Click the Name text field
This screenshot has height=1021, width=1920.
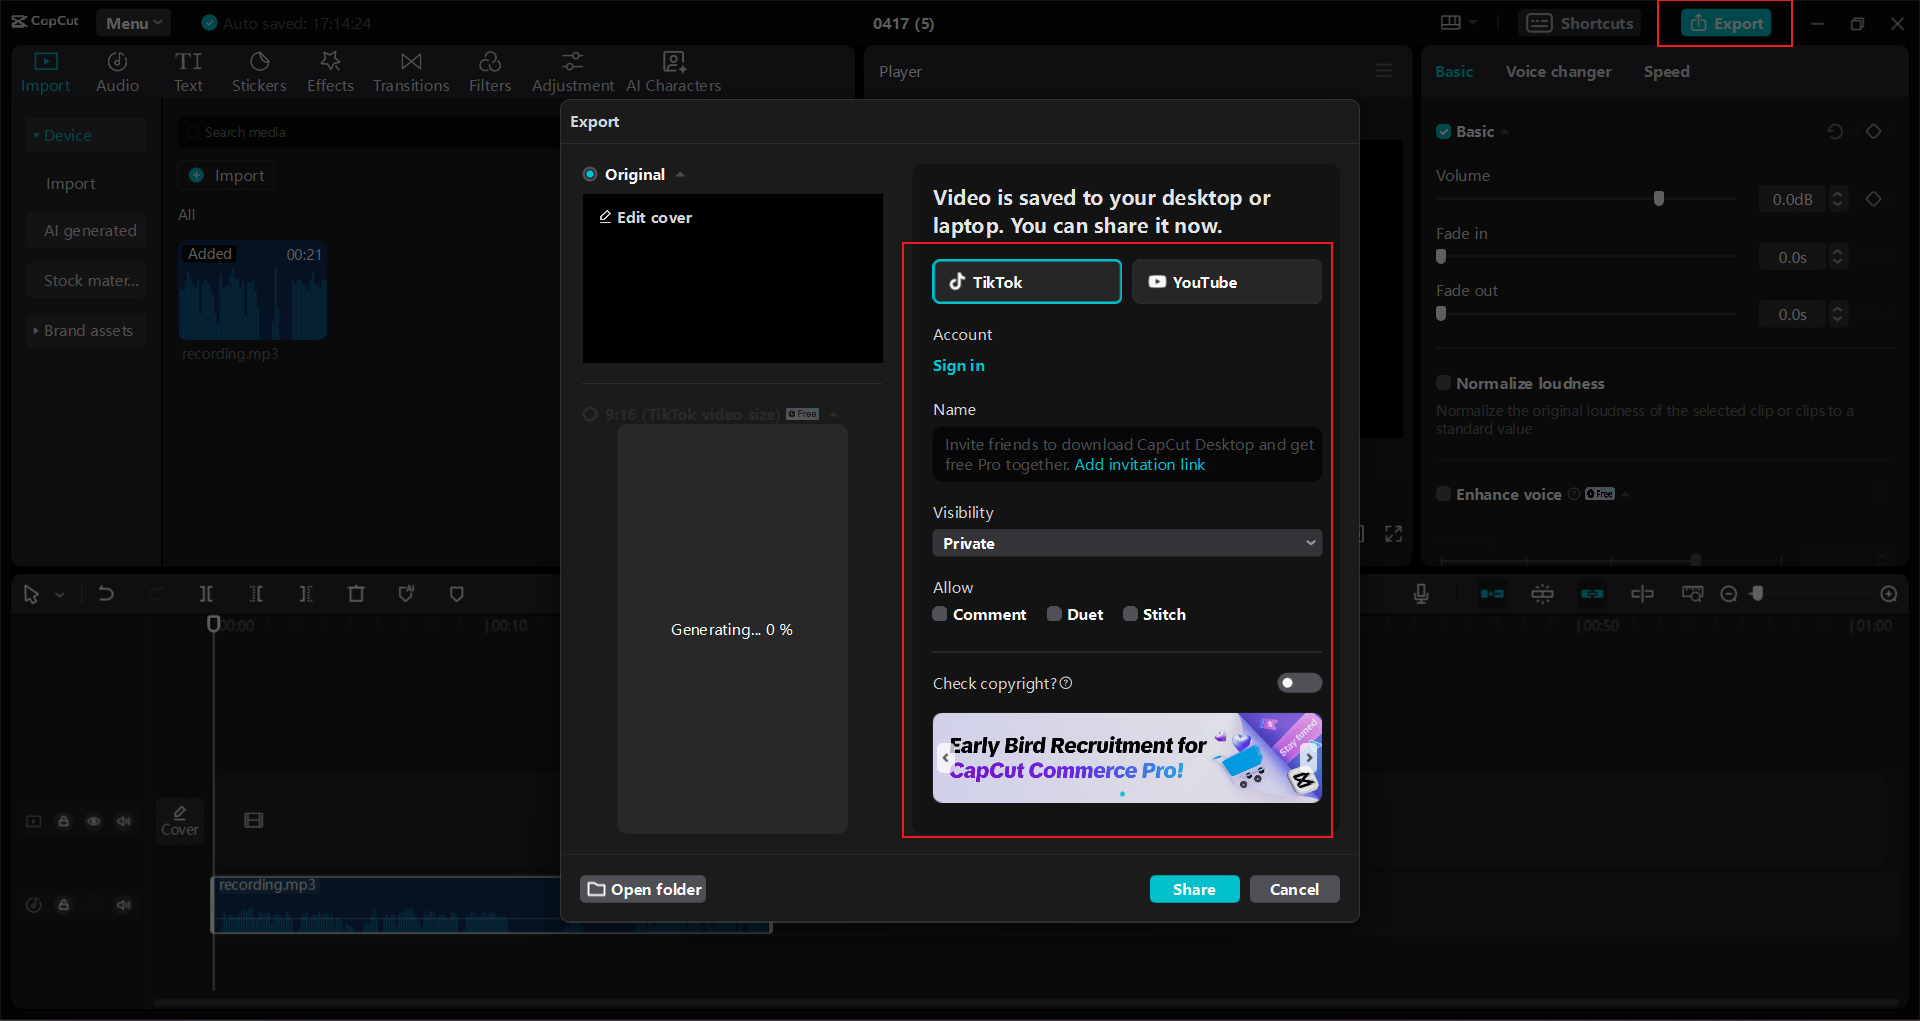1127,454
